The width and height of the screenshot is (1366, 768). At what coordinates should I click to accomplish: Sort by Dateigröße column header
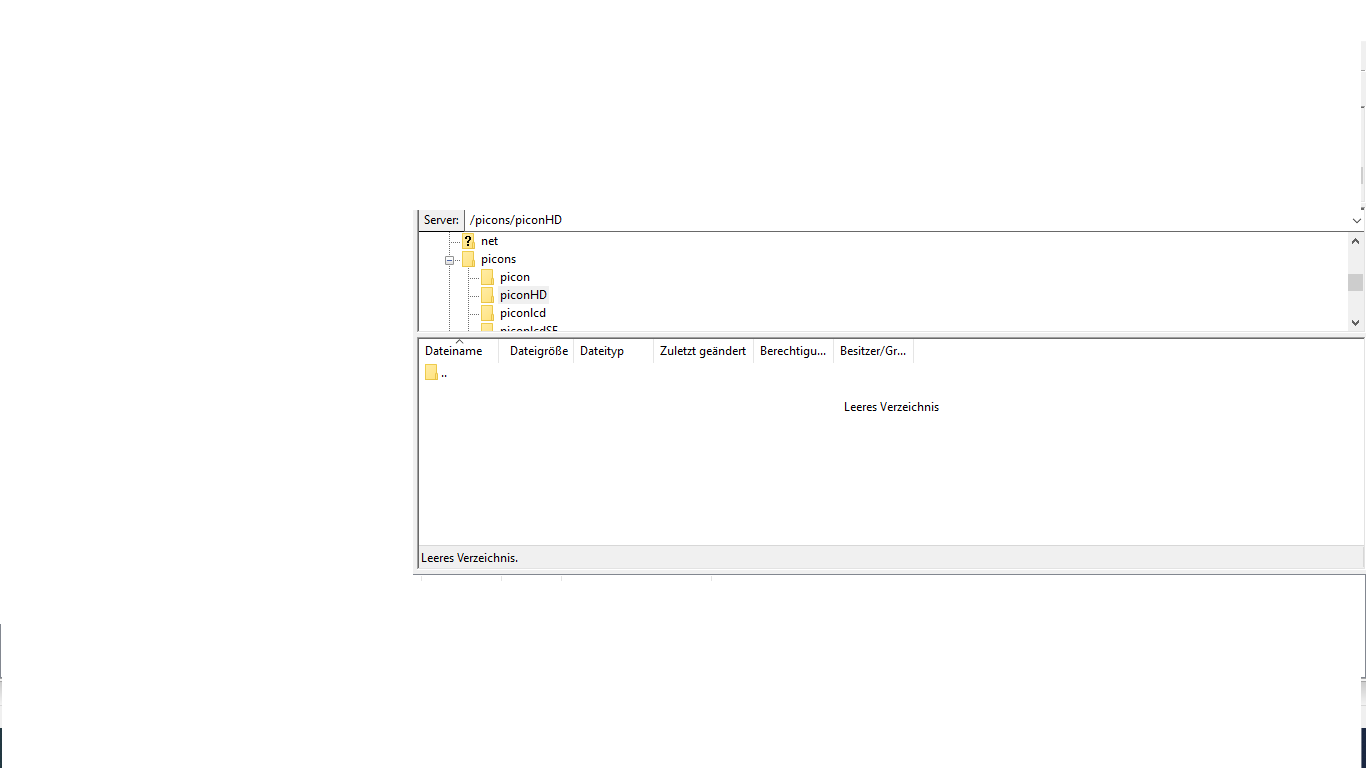point(538,351)
